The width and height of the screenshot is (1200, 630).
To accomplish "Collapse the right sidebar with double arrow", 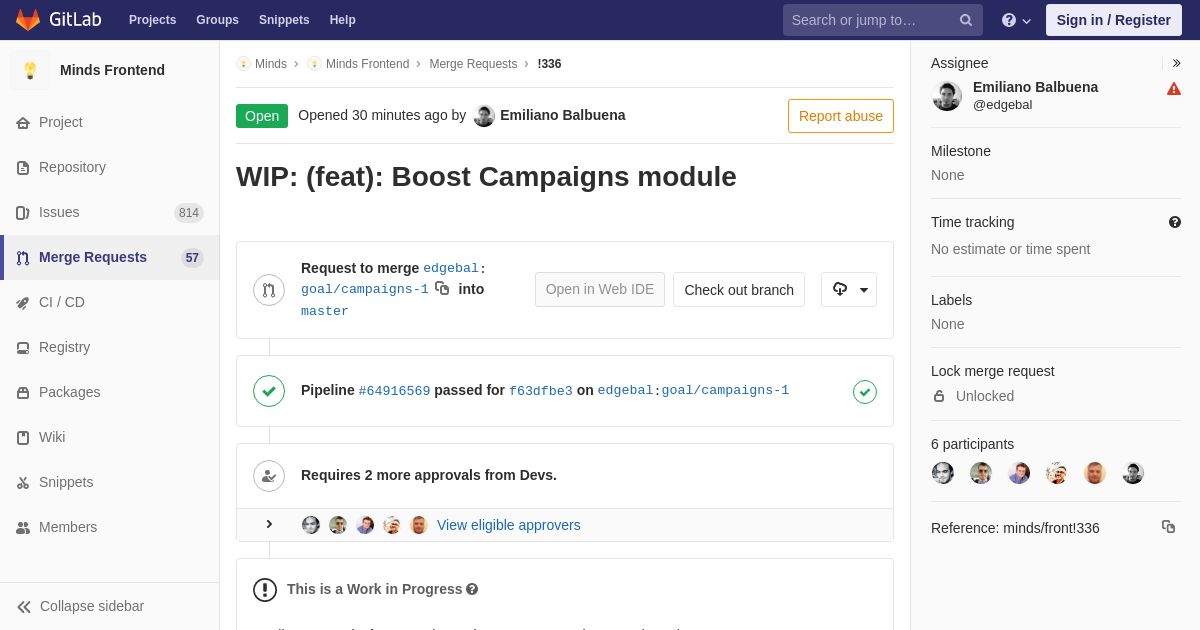I will click(1176, 63).
